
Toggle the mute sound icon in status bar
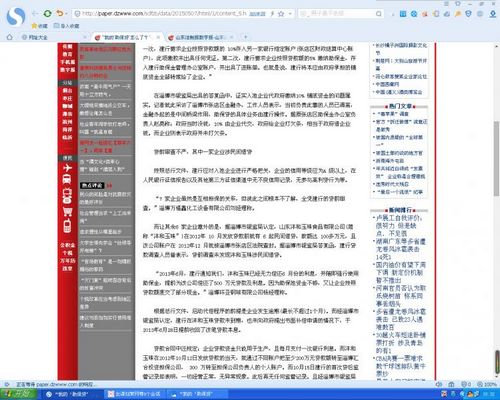pos(439,384)
